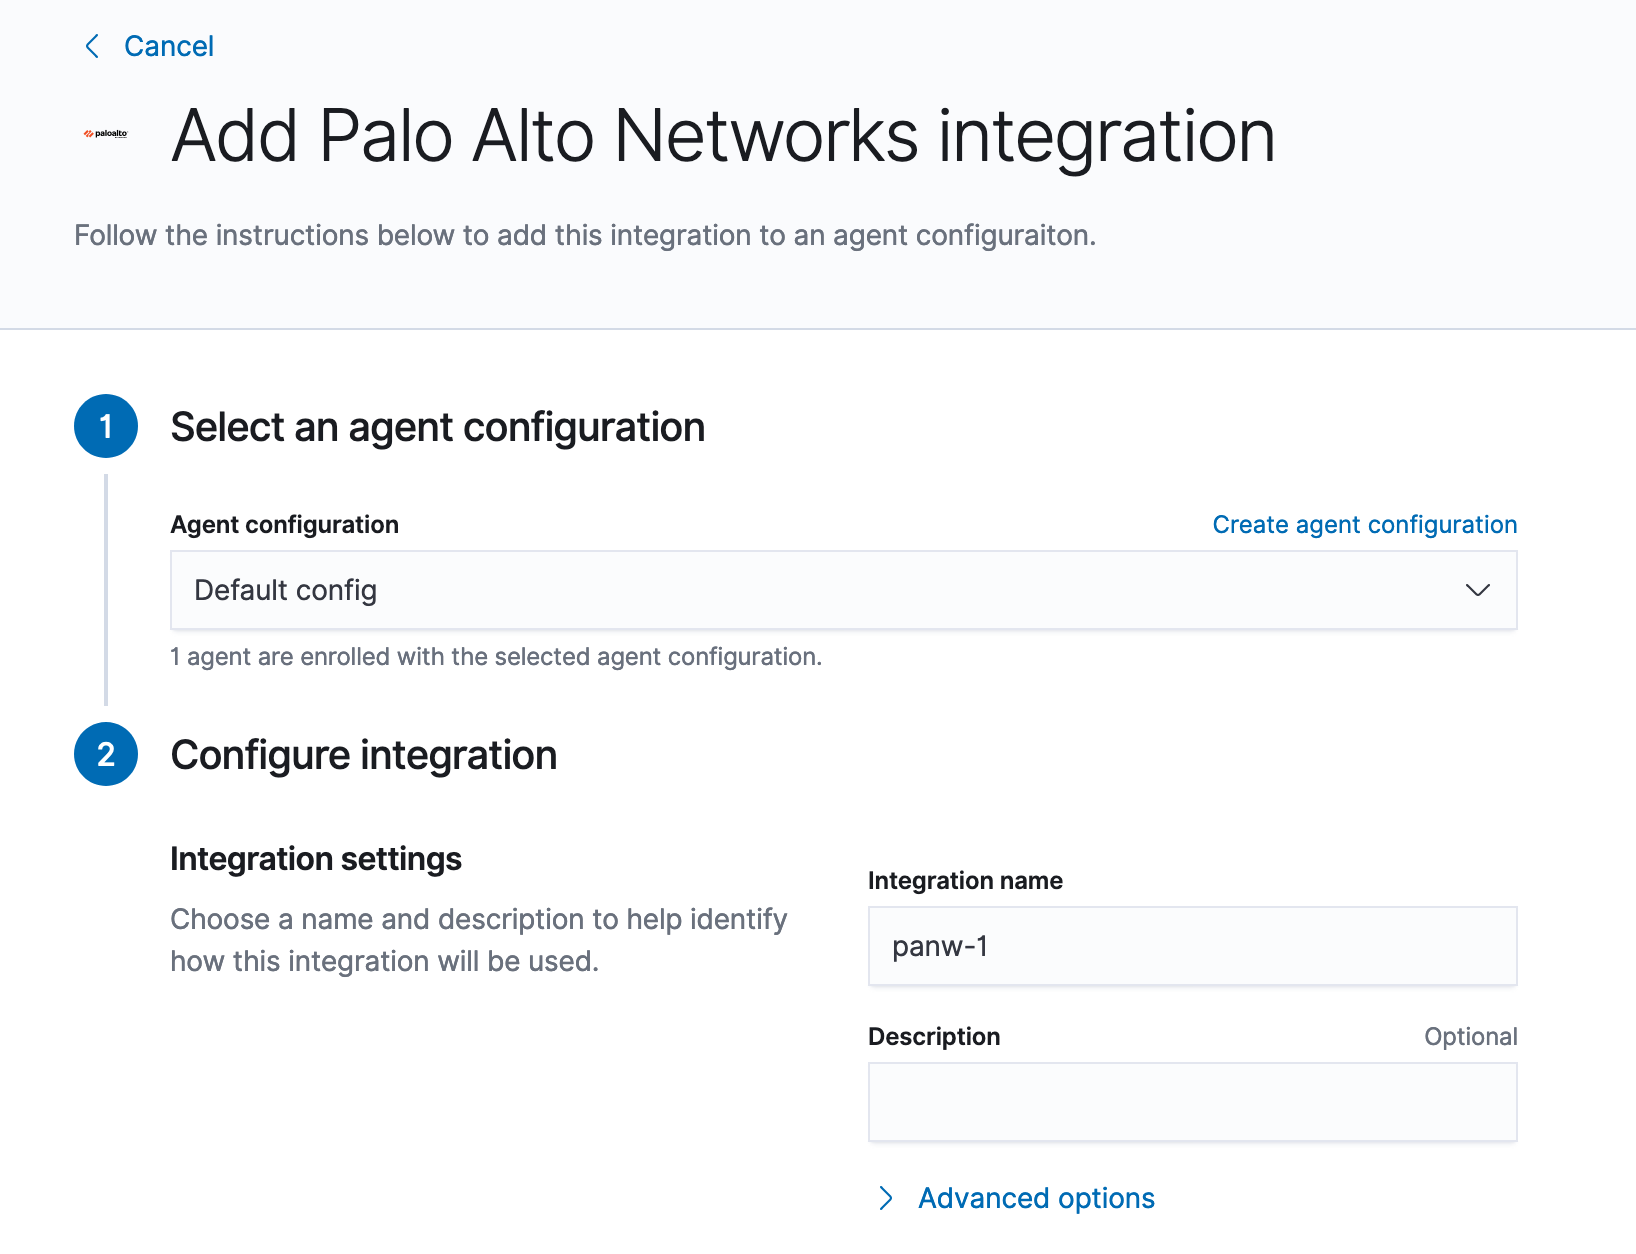Click the '1 agent are enrolled' help text

(x=496, y=657)
